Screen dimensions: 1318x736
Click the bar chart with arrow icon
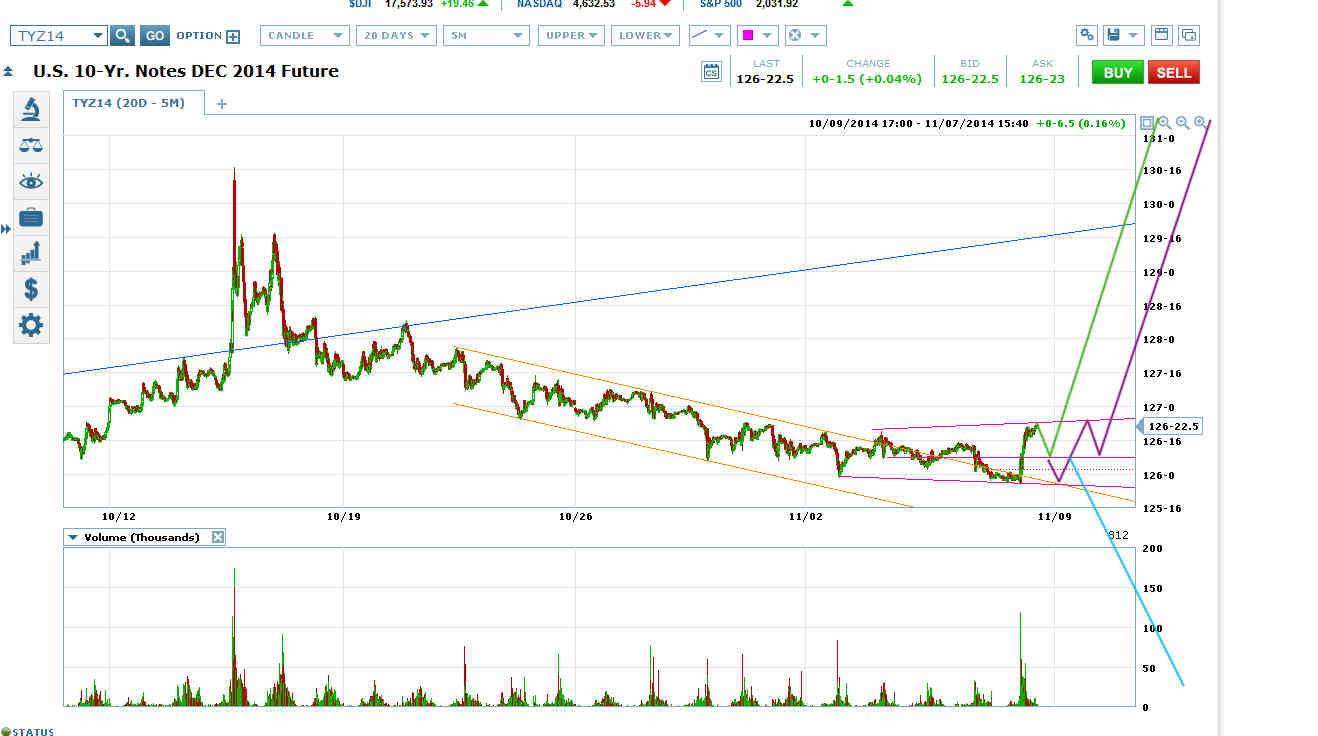pos(31,253)
